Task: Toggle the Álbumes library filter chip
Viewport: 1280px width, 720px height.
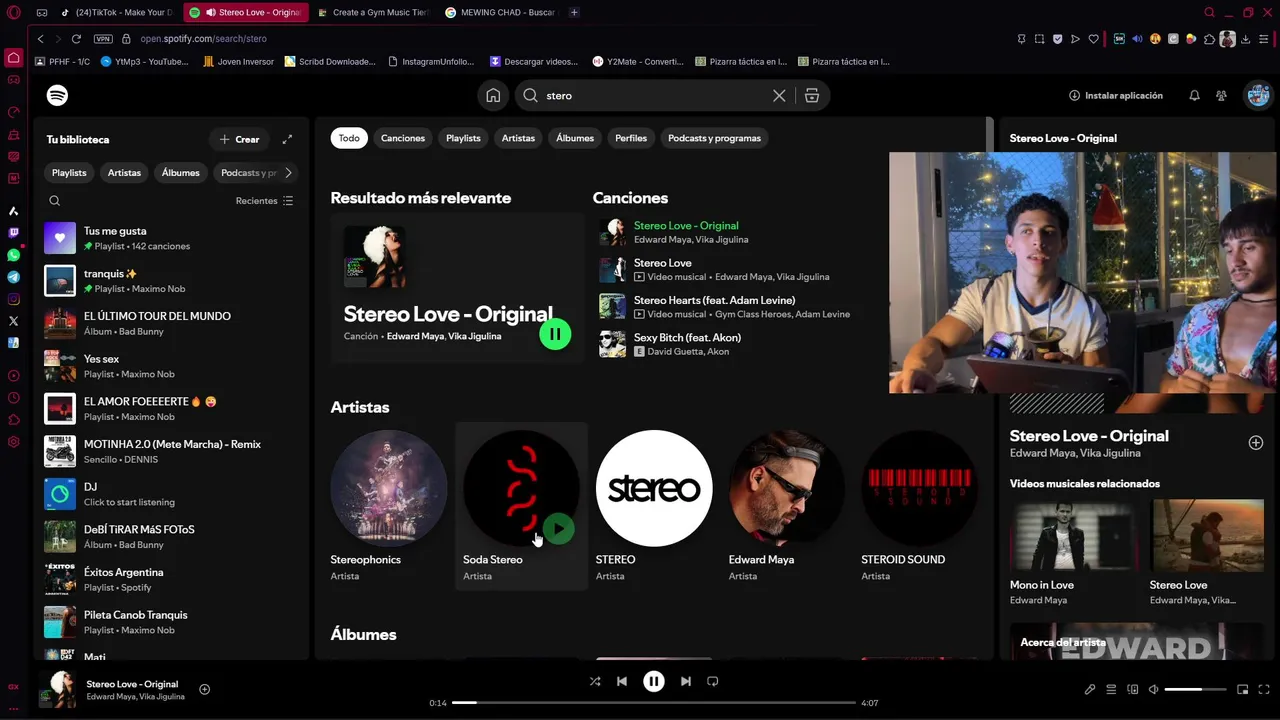Action: 180,173
